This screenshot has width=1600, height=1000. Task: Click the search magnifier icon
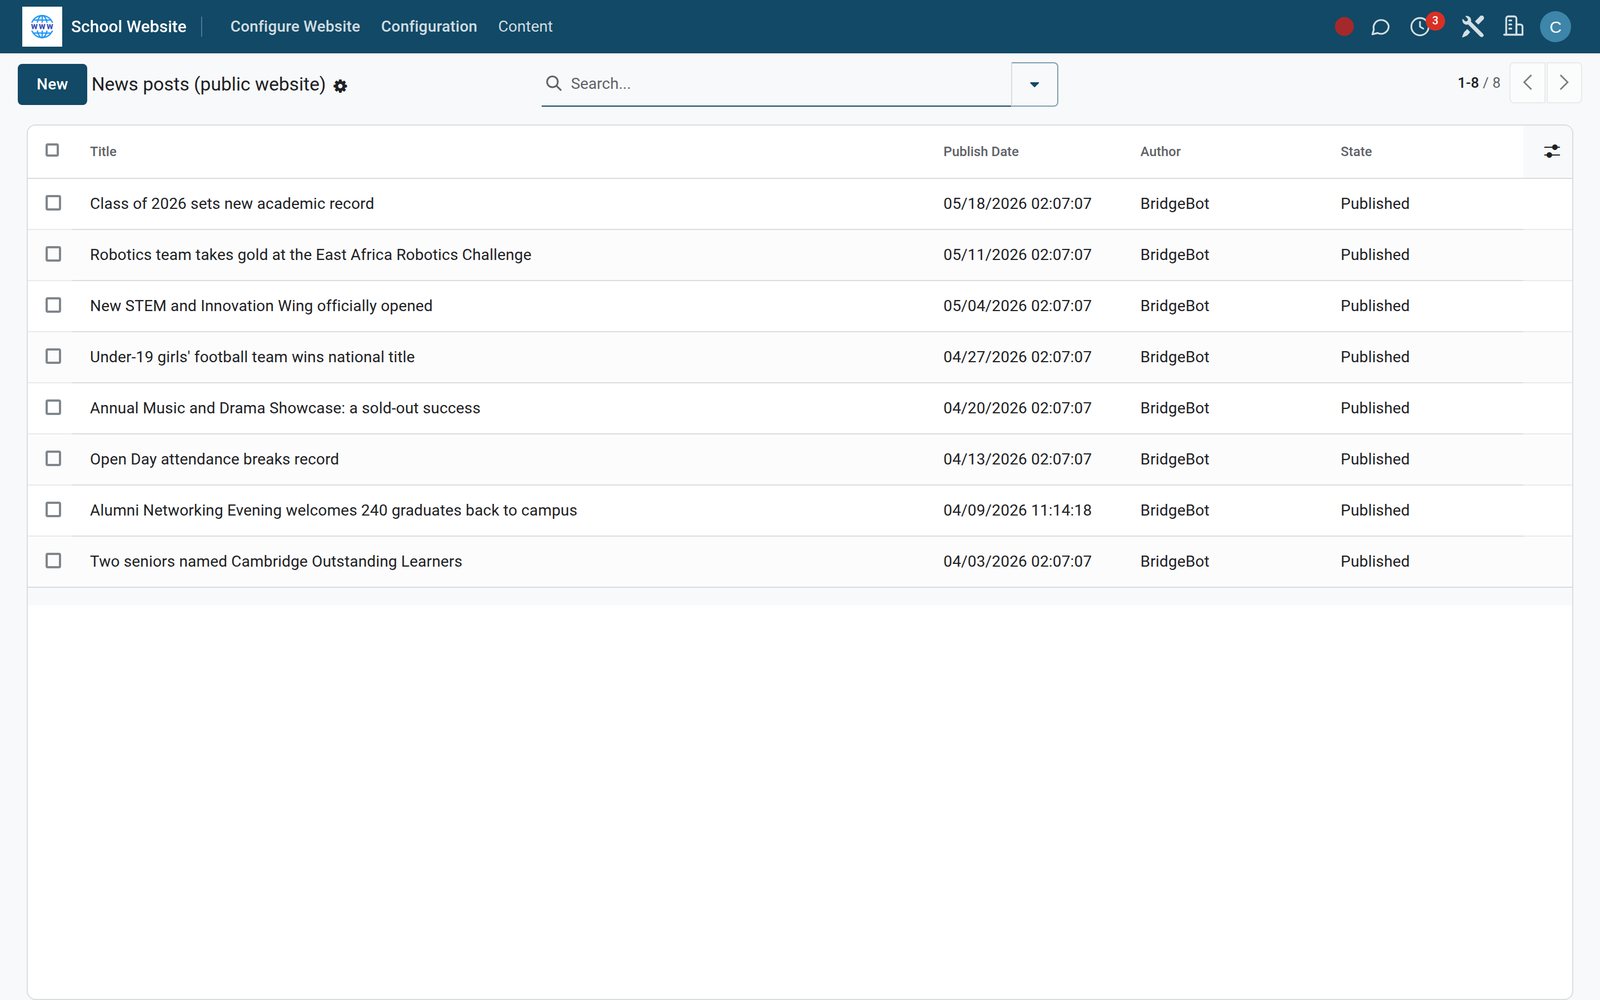coord(553,83)
